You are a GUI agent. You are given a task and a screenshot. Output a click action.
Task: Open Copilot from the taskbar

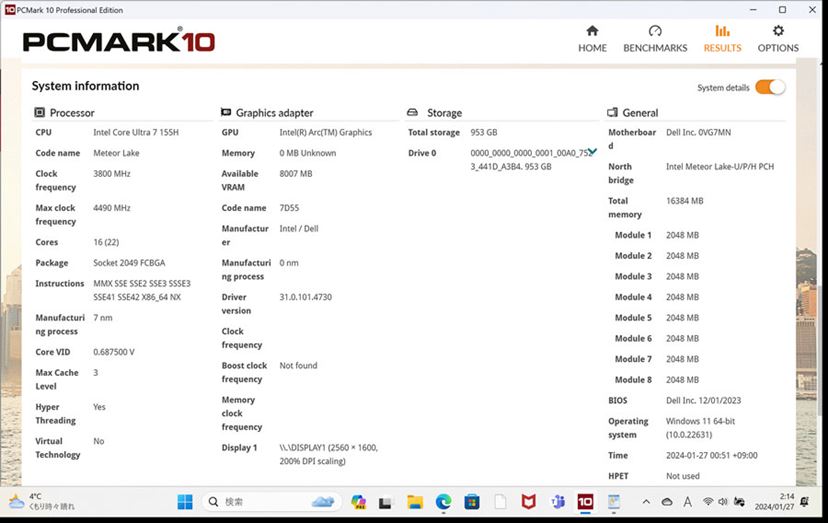tap(359, 502)
